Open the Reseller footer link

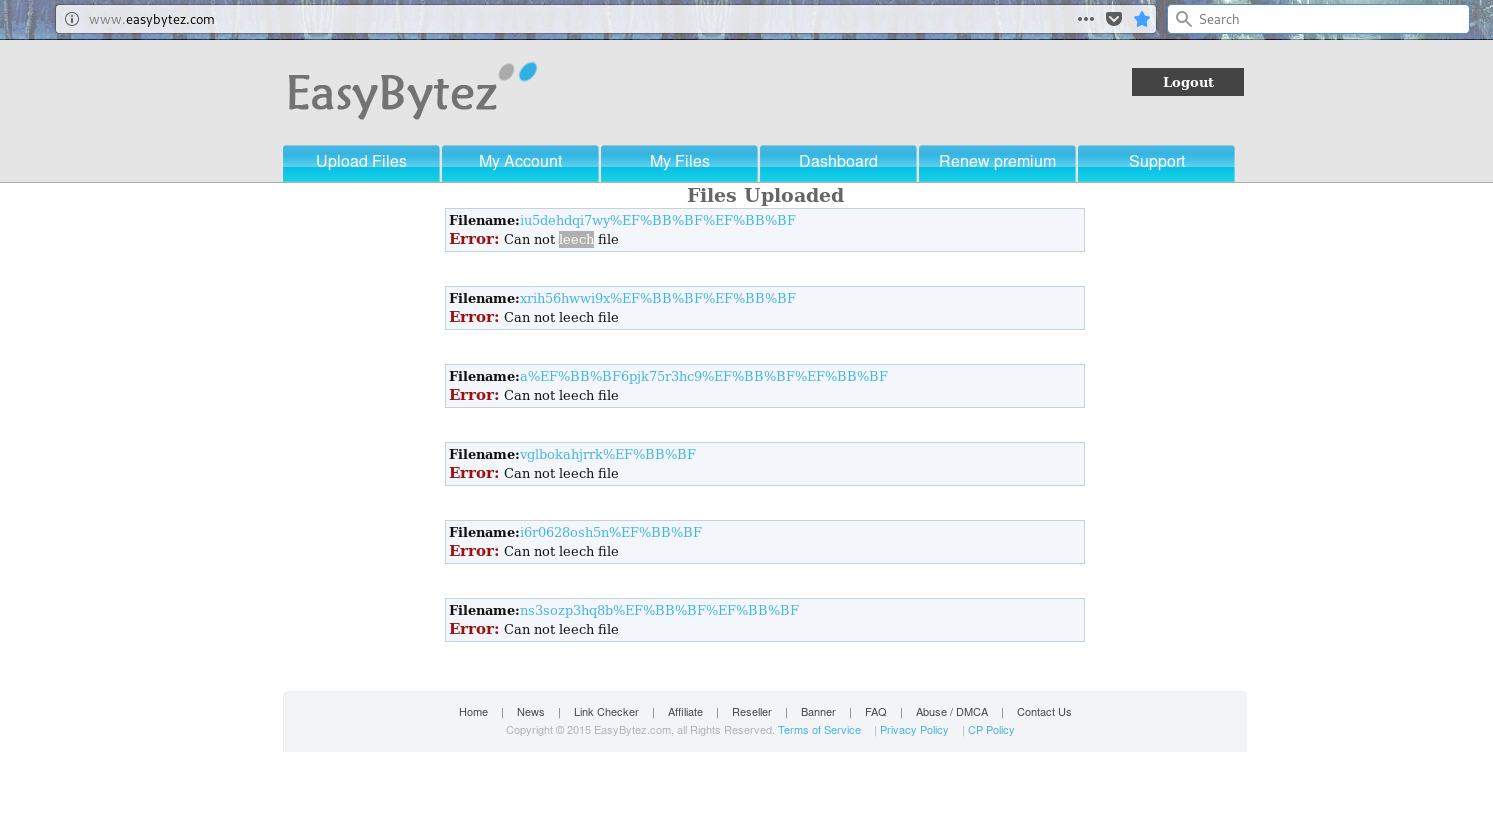coord(751,713)
